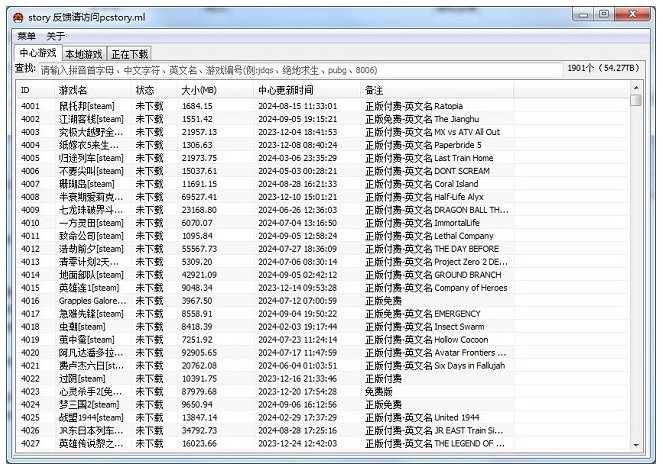Screen dimensions: 663x471
Task: Click note THE LEGEND OF … cell
Action: pyautogui.click(x=435, y=444)
